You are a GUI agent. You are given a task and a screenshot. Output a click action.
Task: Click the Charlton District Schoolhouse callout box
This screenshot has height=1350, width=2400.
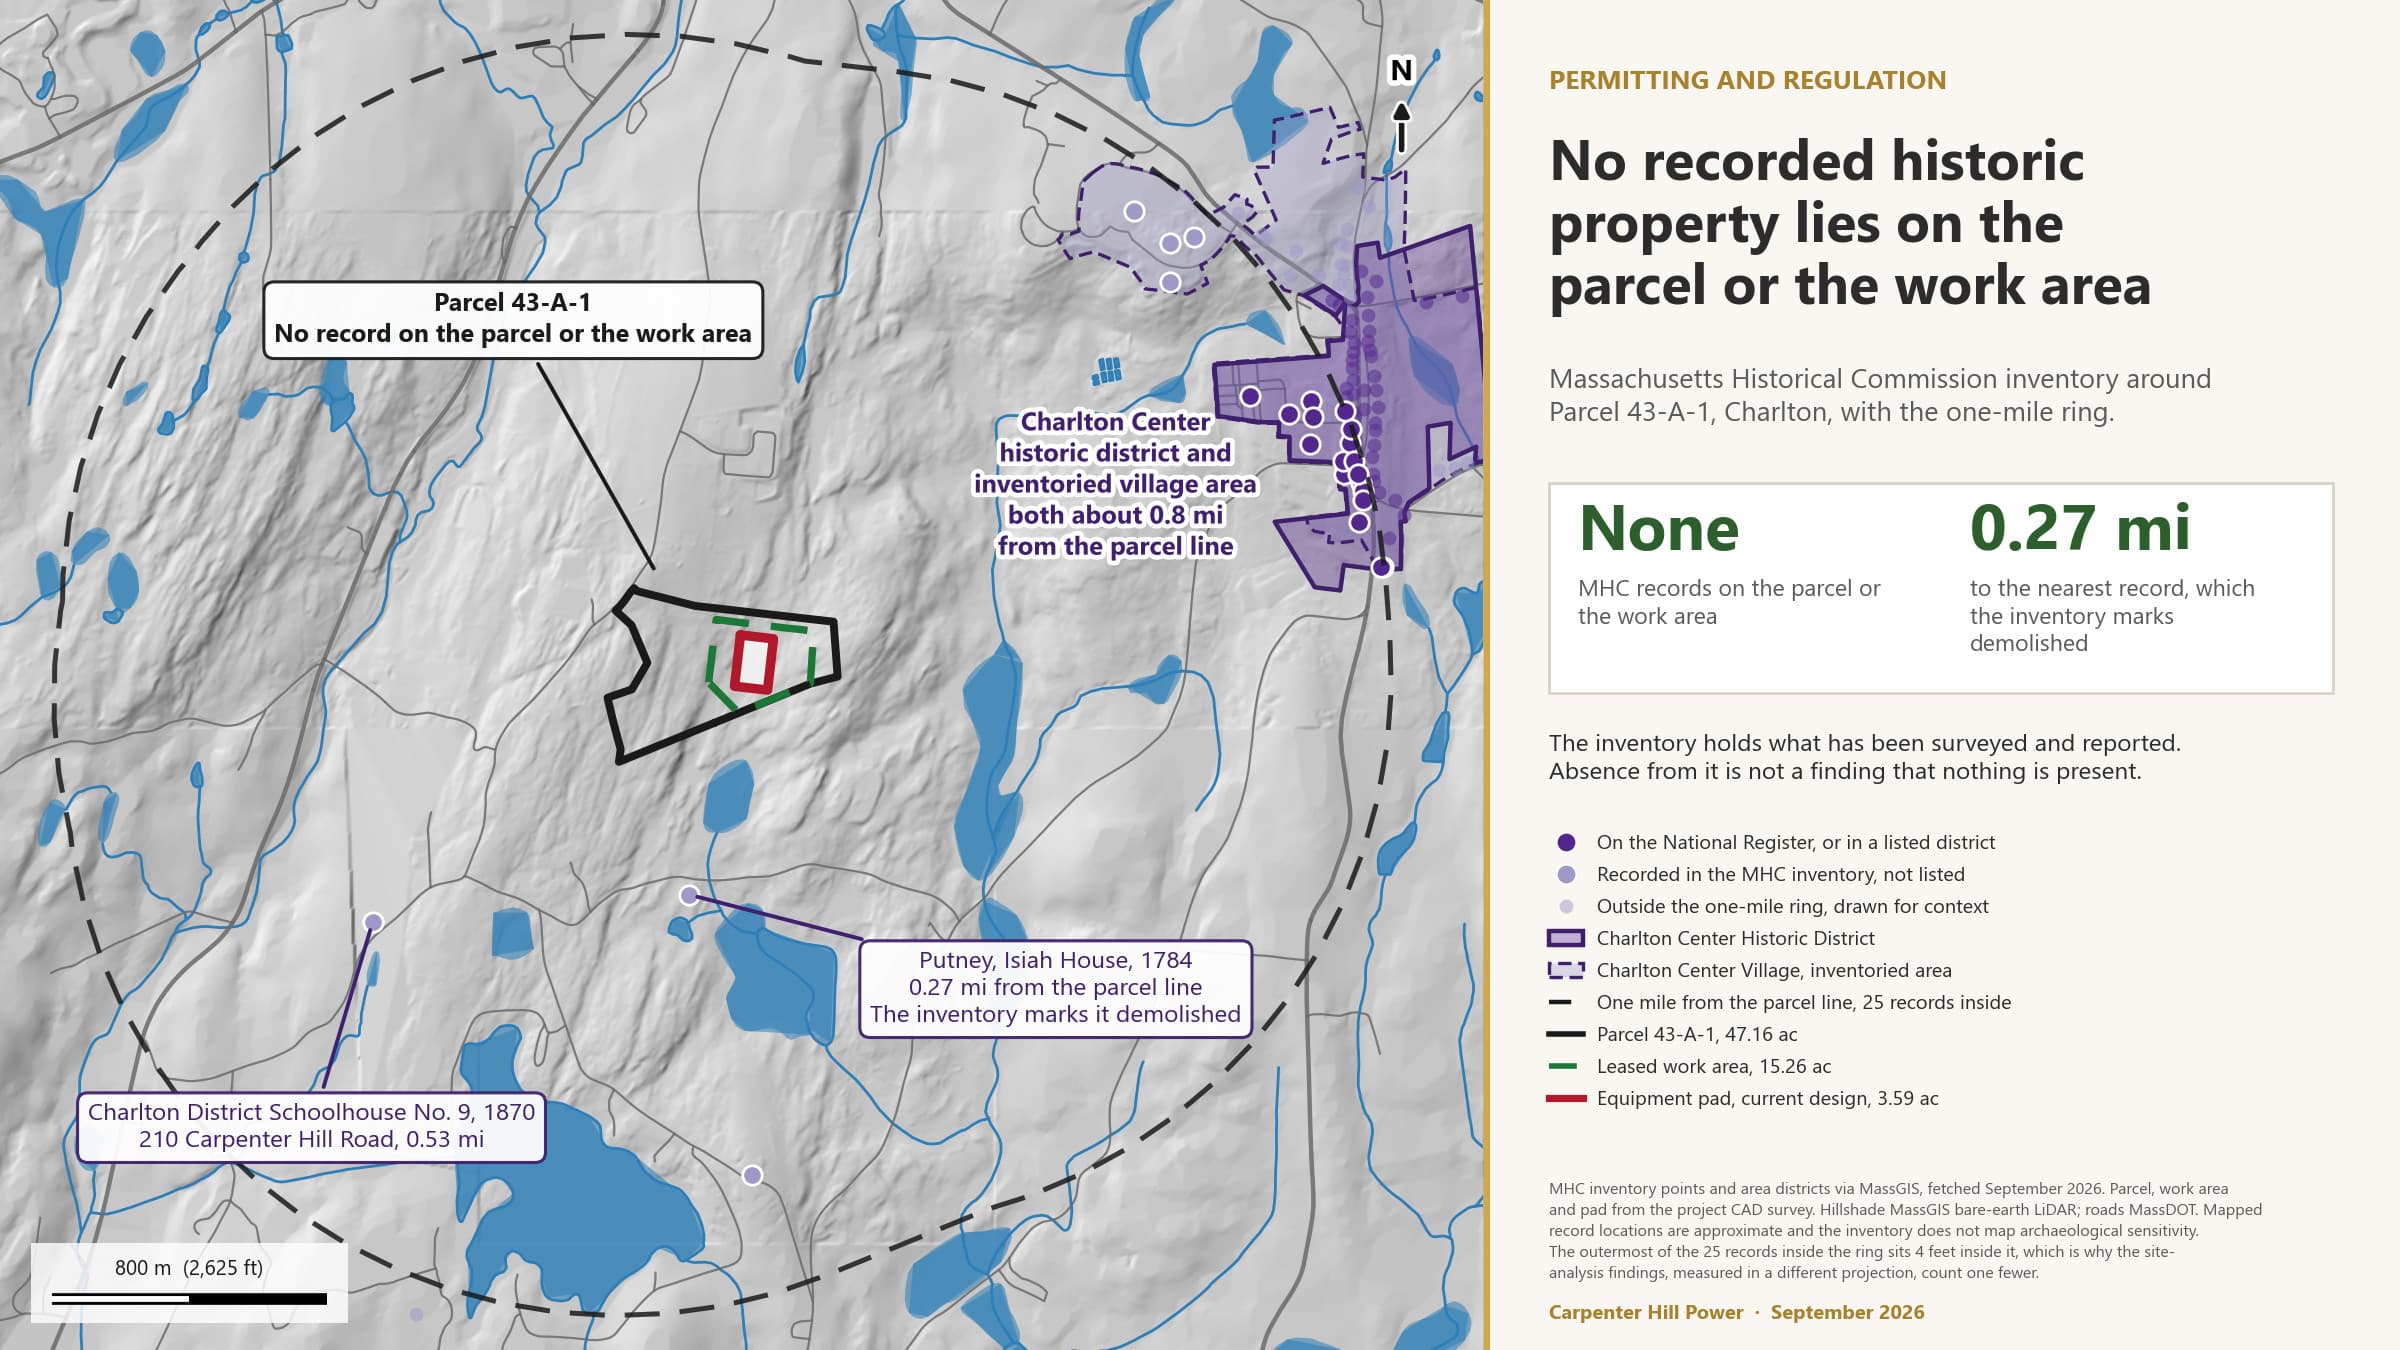tap(311, 1126)
